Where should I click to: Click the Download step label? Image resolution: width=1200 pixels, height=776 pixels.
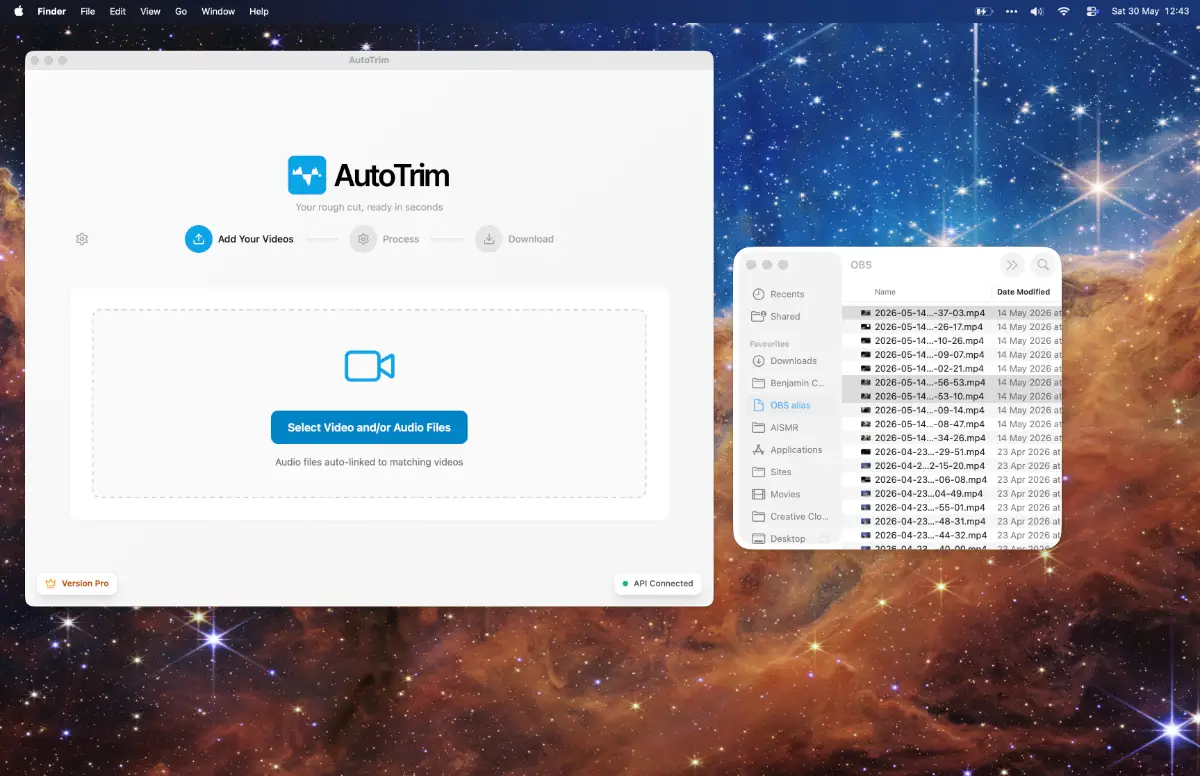[531, 239]
